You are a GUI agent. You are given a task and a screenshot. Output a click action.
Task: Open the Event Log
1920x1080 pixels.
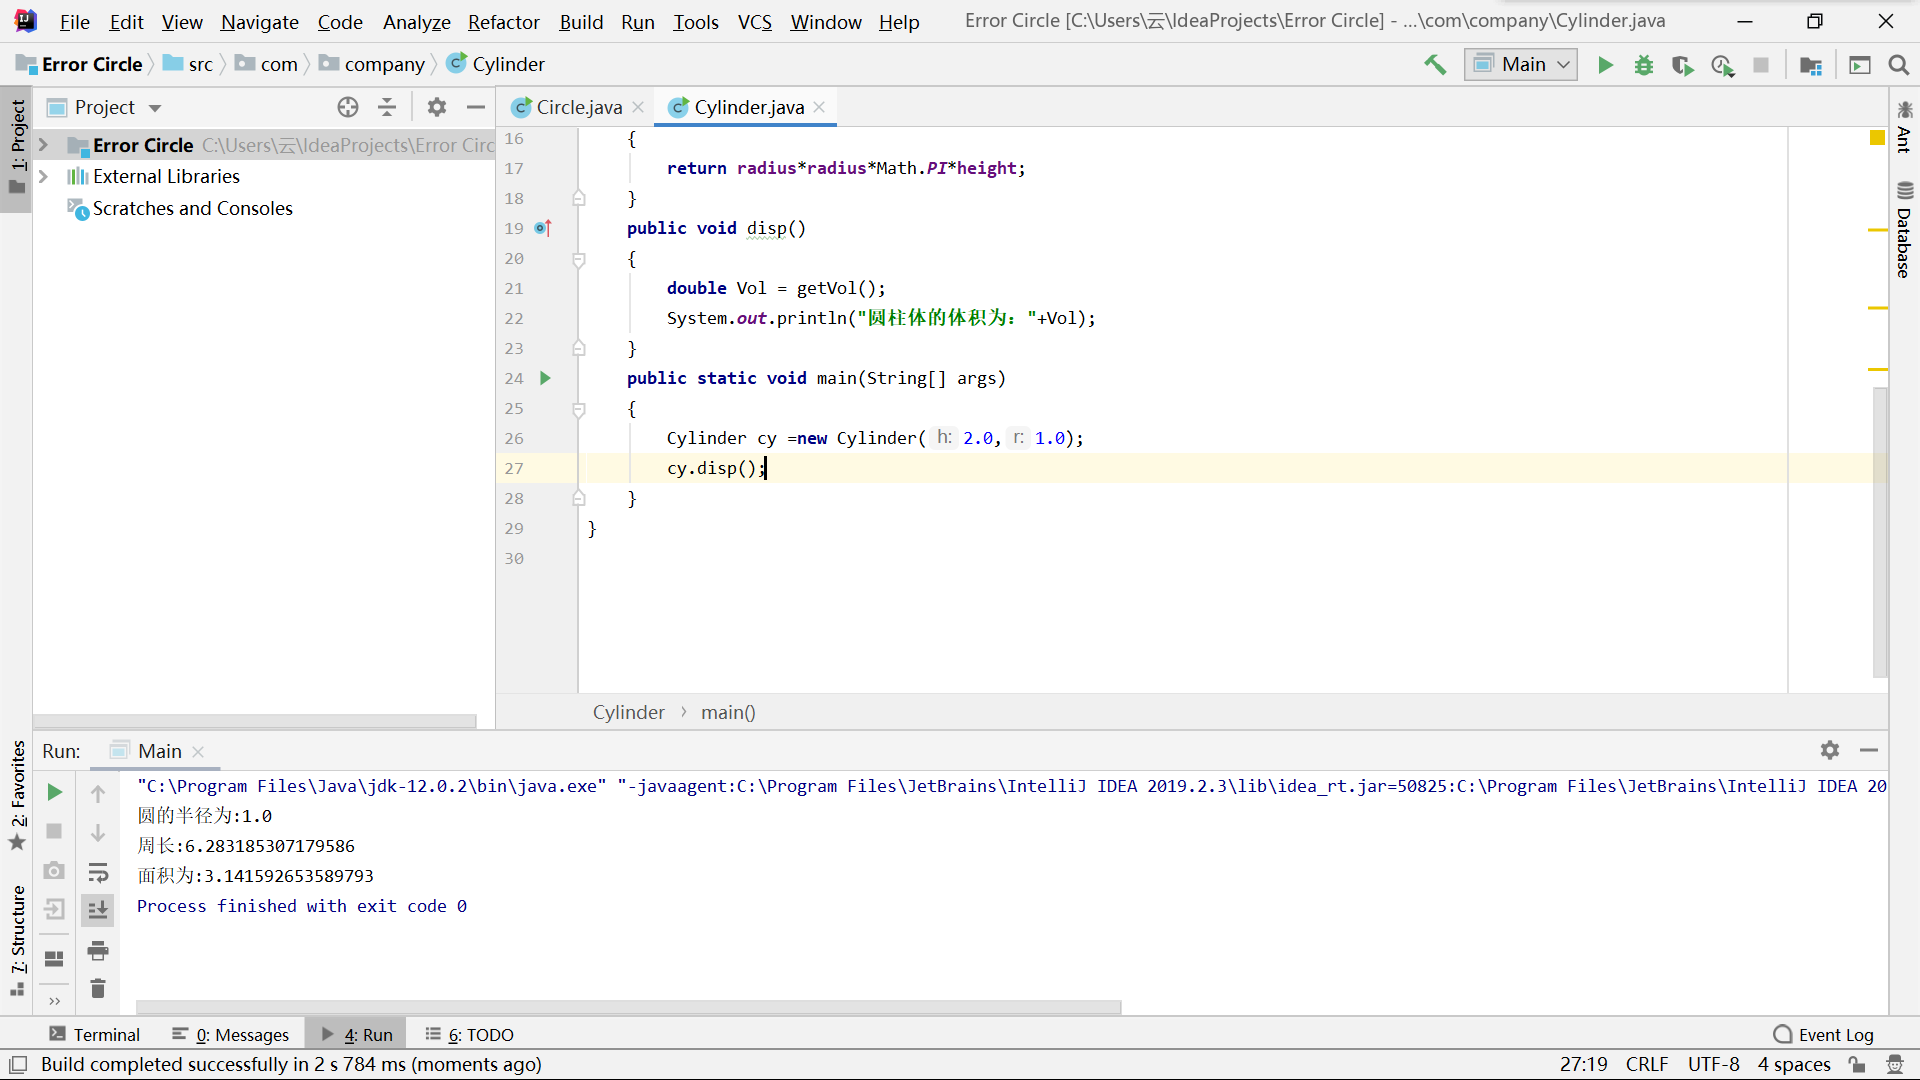1823,1034
